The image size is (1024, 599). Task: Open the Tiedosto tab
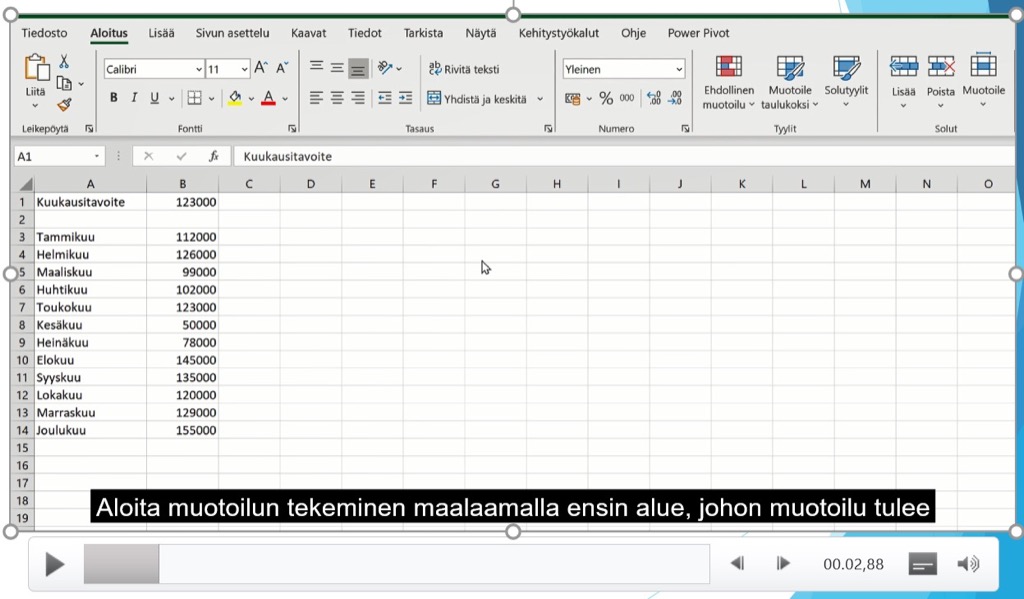click(44, 33)
